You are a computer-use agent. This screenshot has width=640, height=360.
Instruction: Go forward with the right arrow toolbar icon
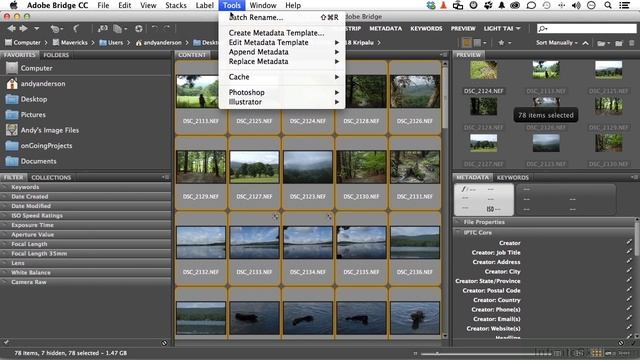pos(24,29)
